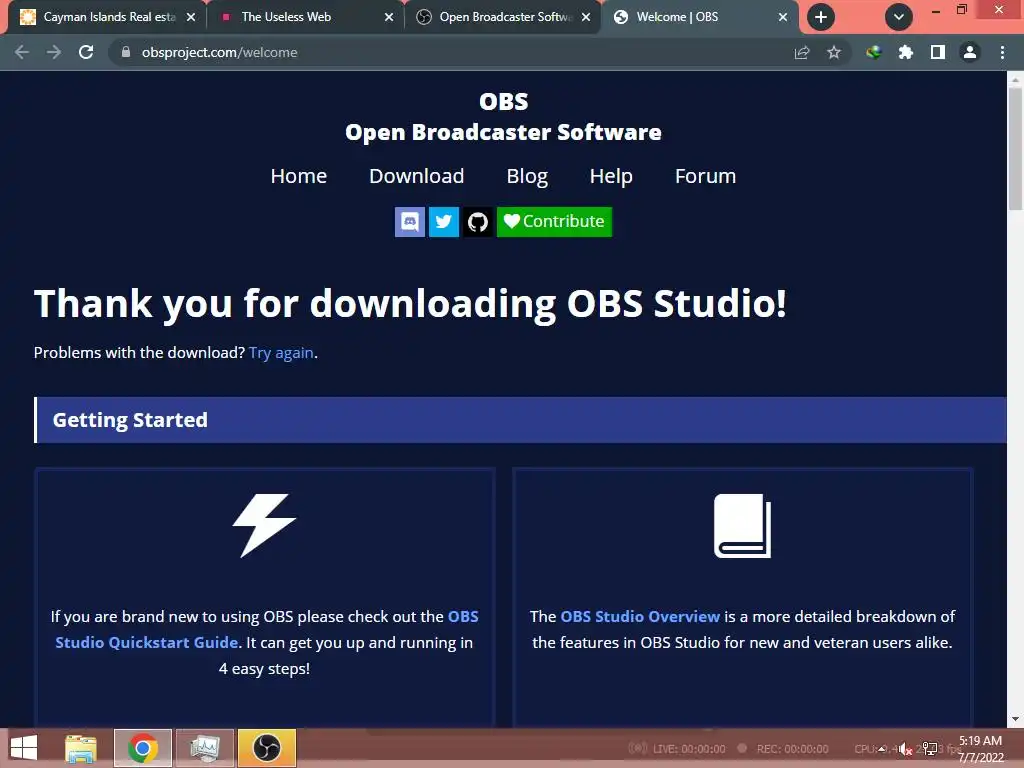This screenshot has width=1024, height=768.
Task: Reload the page
Action: (x=86, y=52)
